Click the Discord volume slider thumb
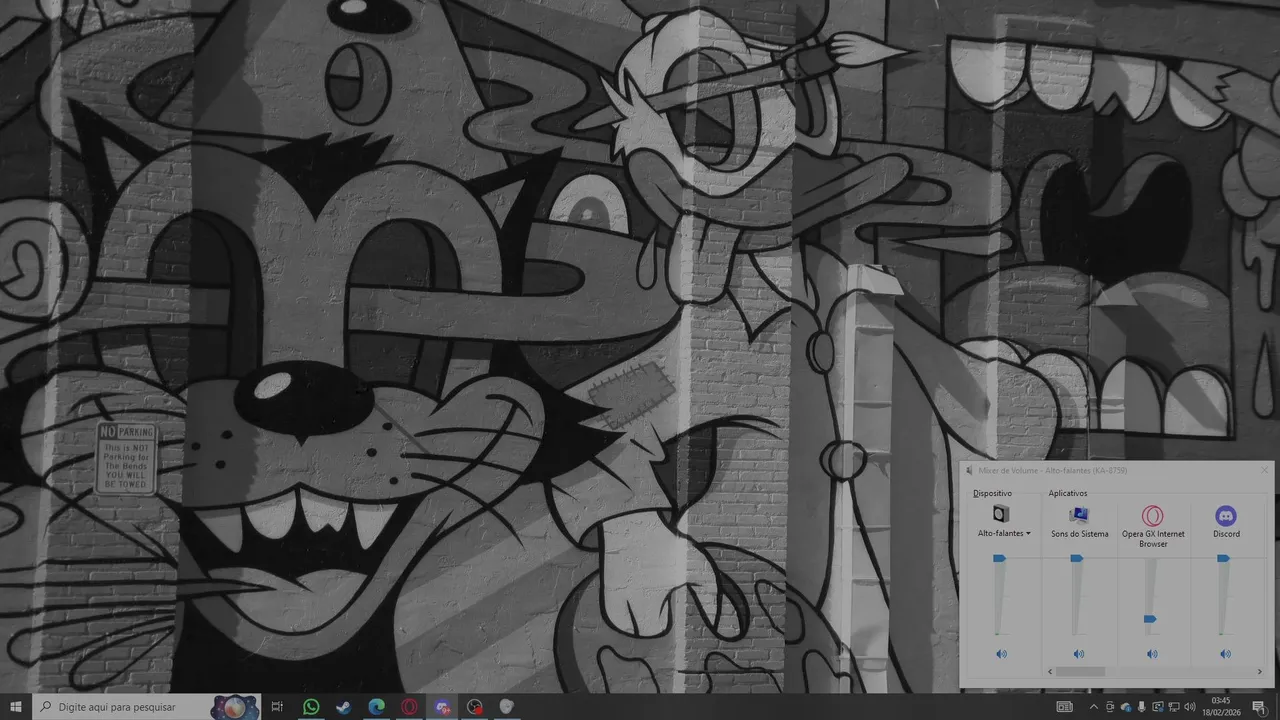 point(1223,558)
